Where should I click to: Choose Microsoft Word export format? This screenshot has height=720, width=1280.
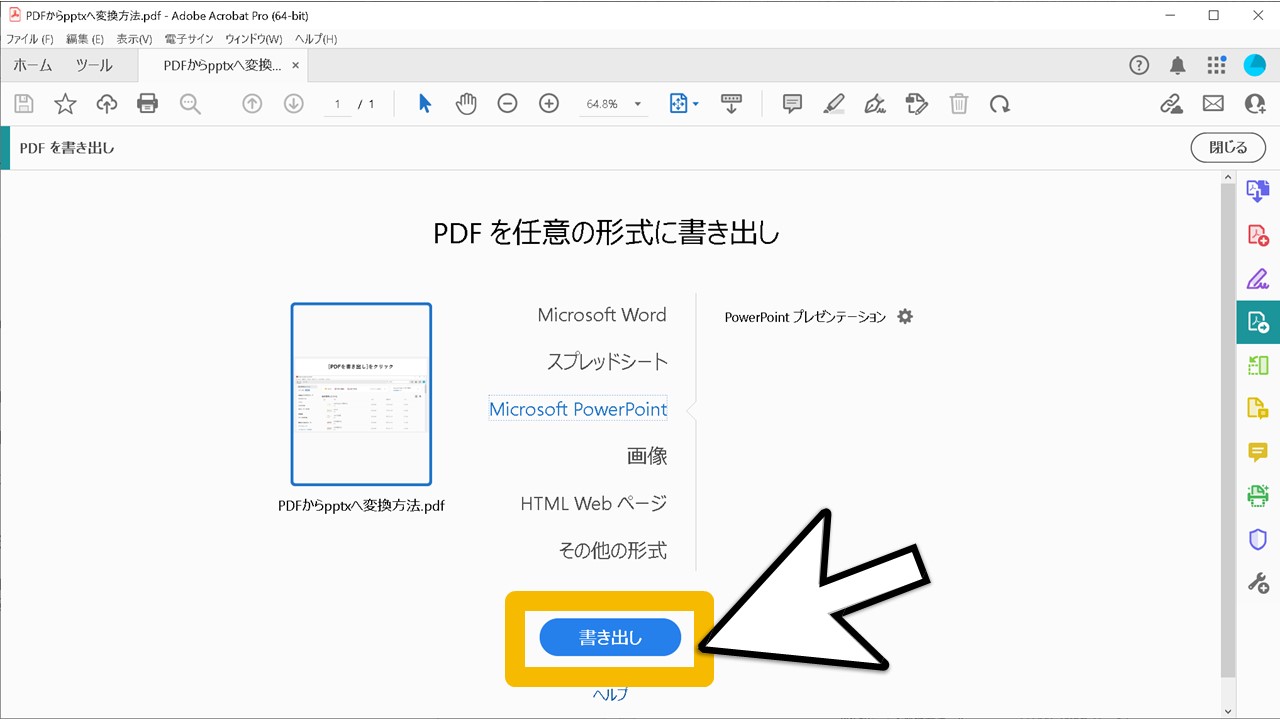[601, 314]
